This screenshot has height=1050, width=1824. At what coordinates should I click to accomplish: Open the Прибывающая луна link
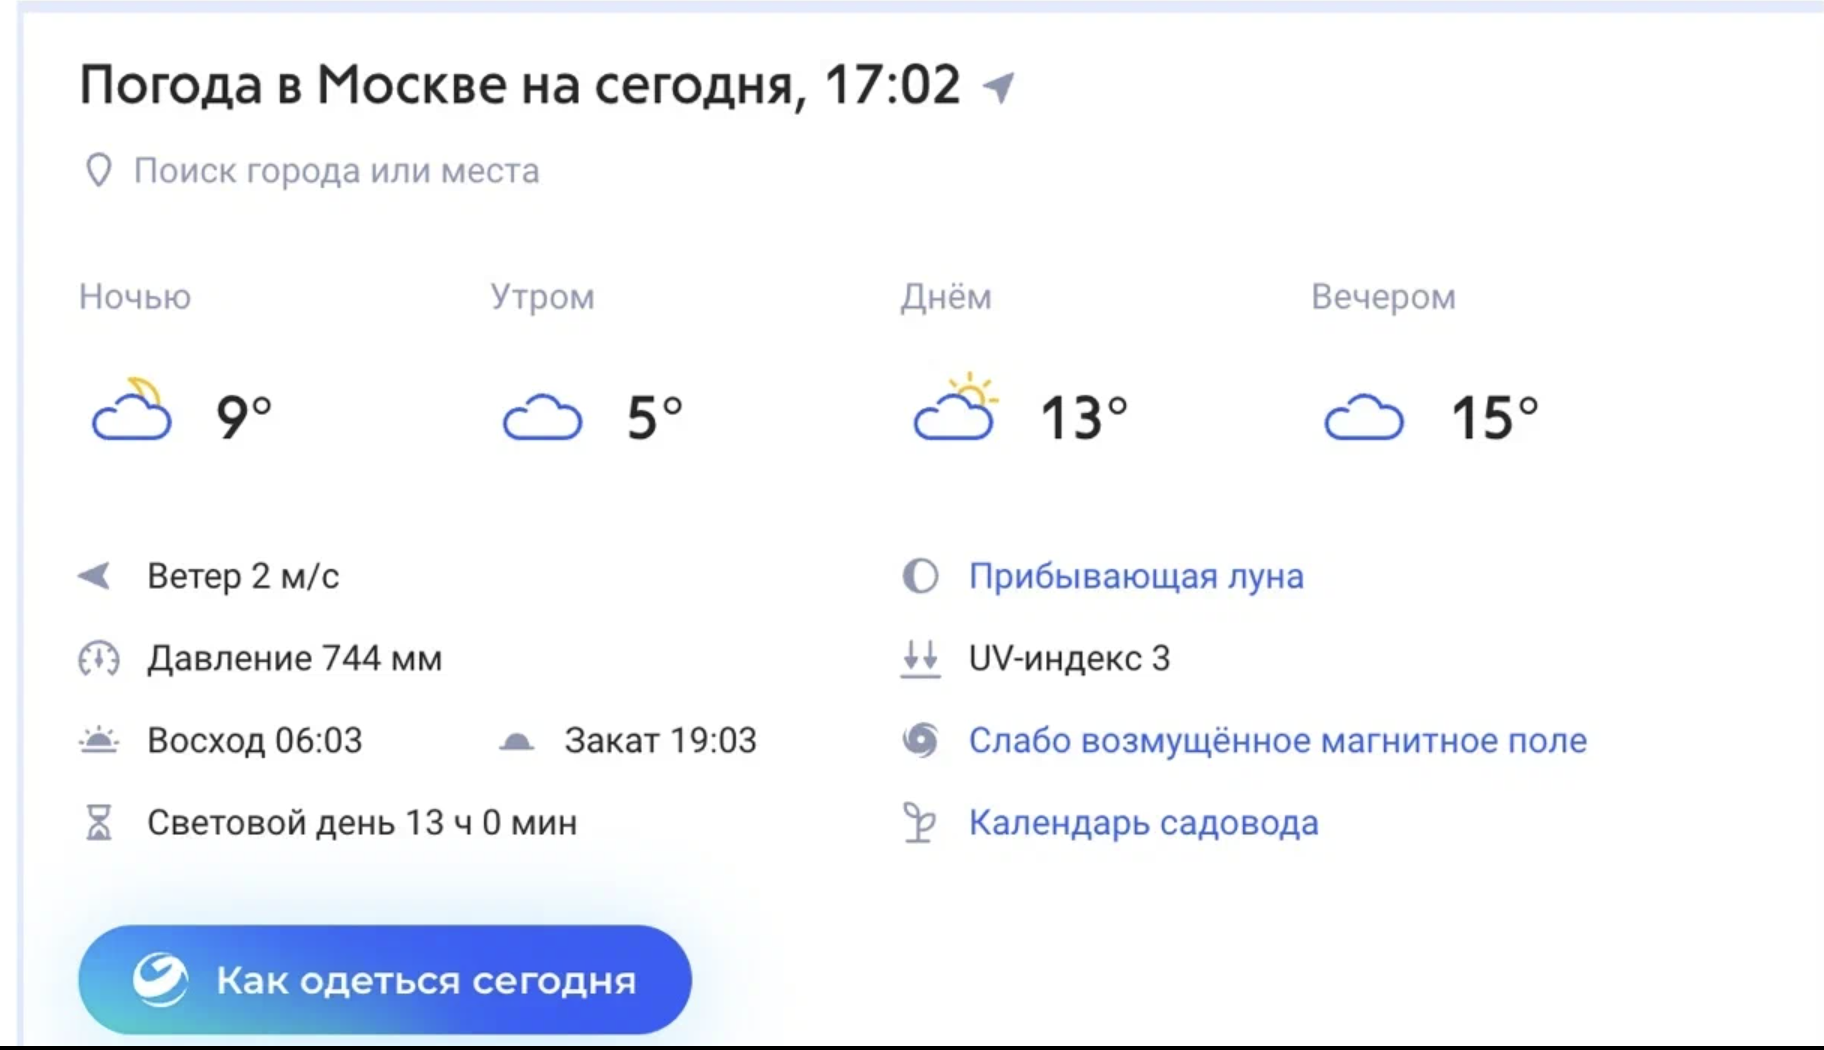point(1135,576)
